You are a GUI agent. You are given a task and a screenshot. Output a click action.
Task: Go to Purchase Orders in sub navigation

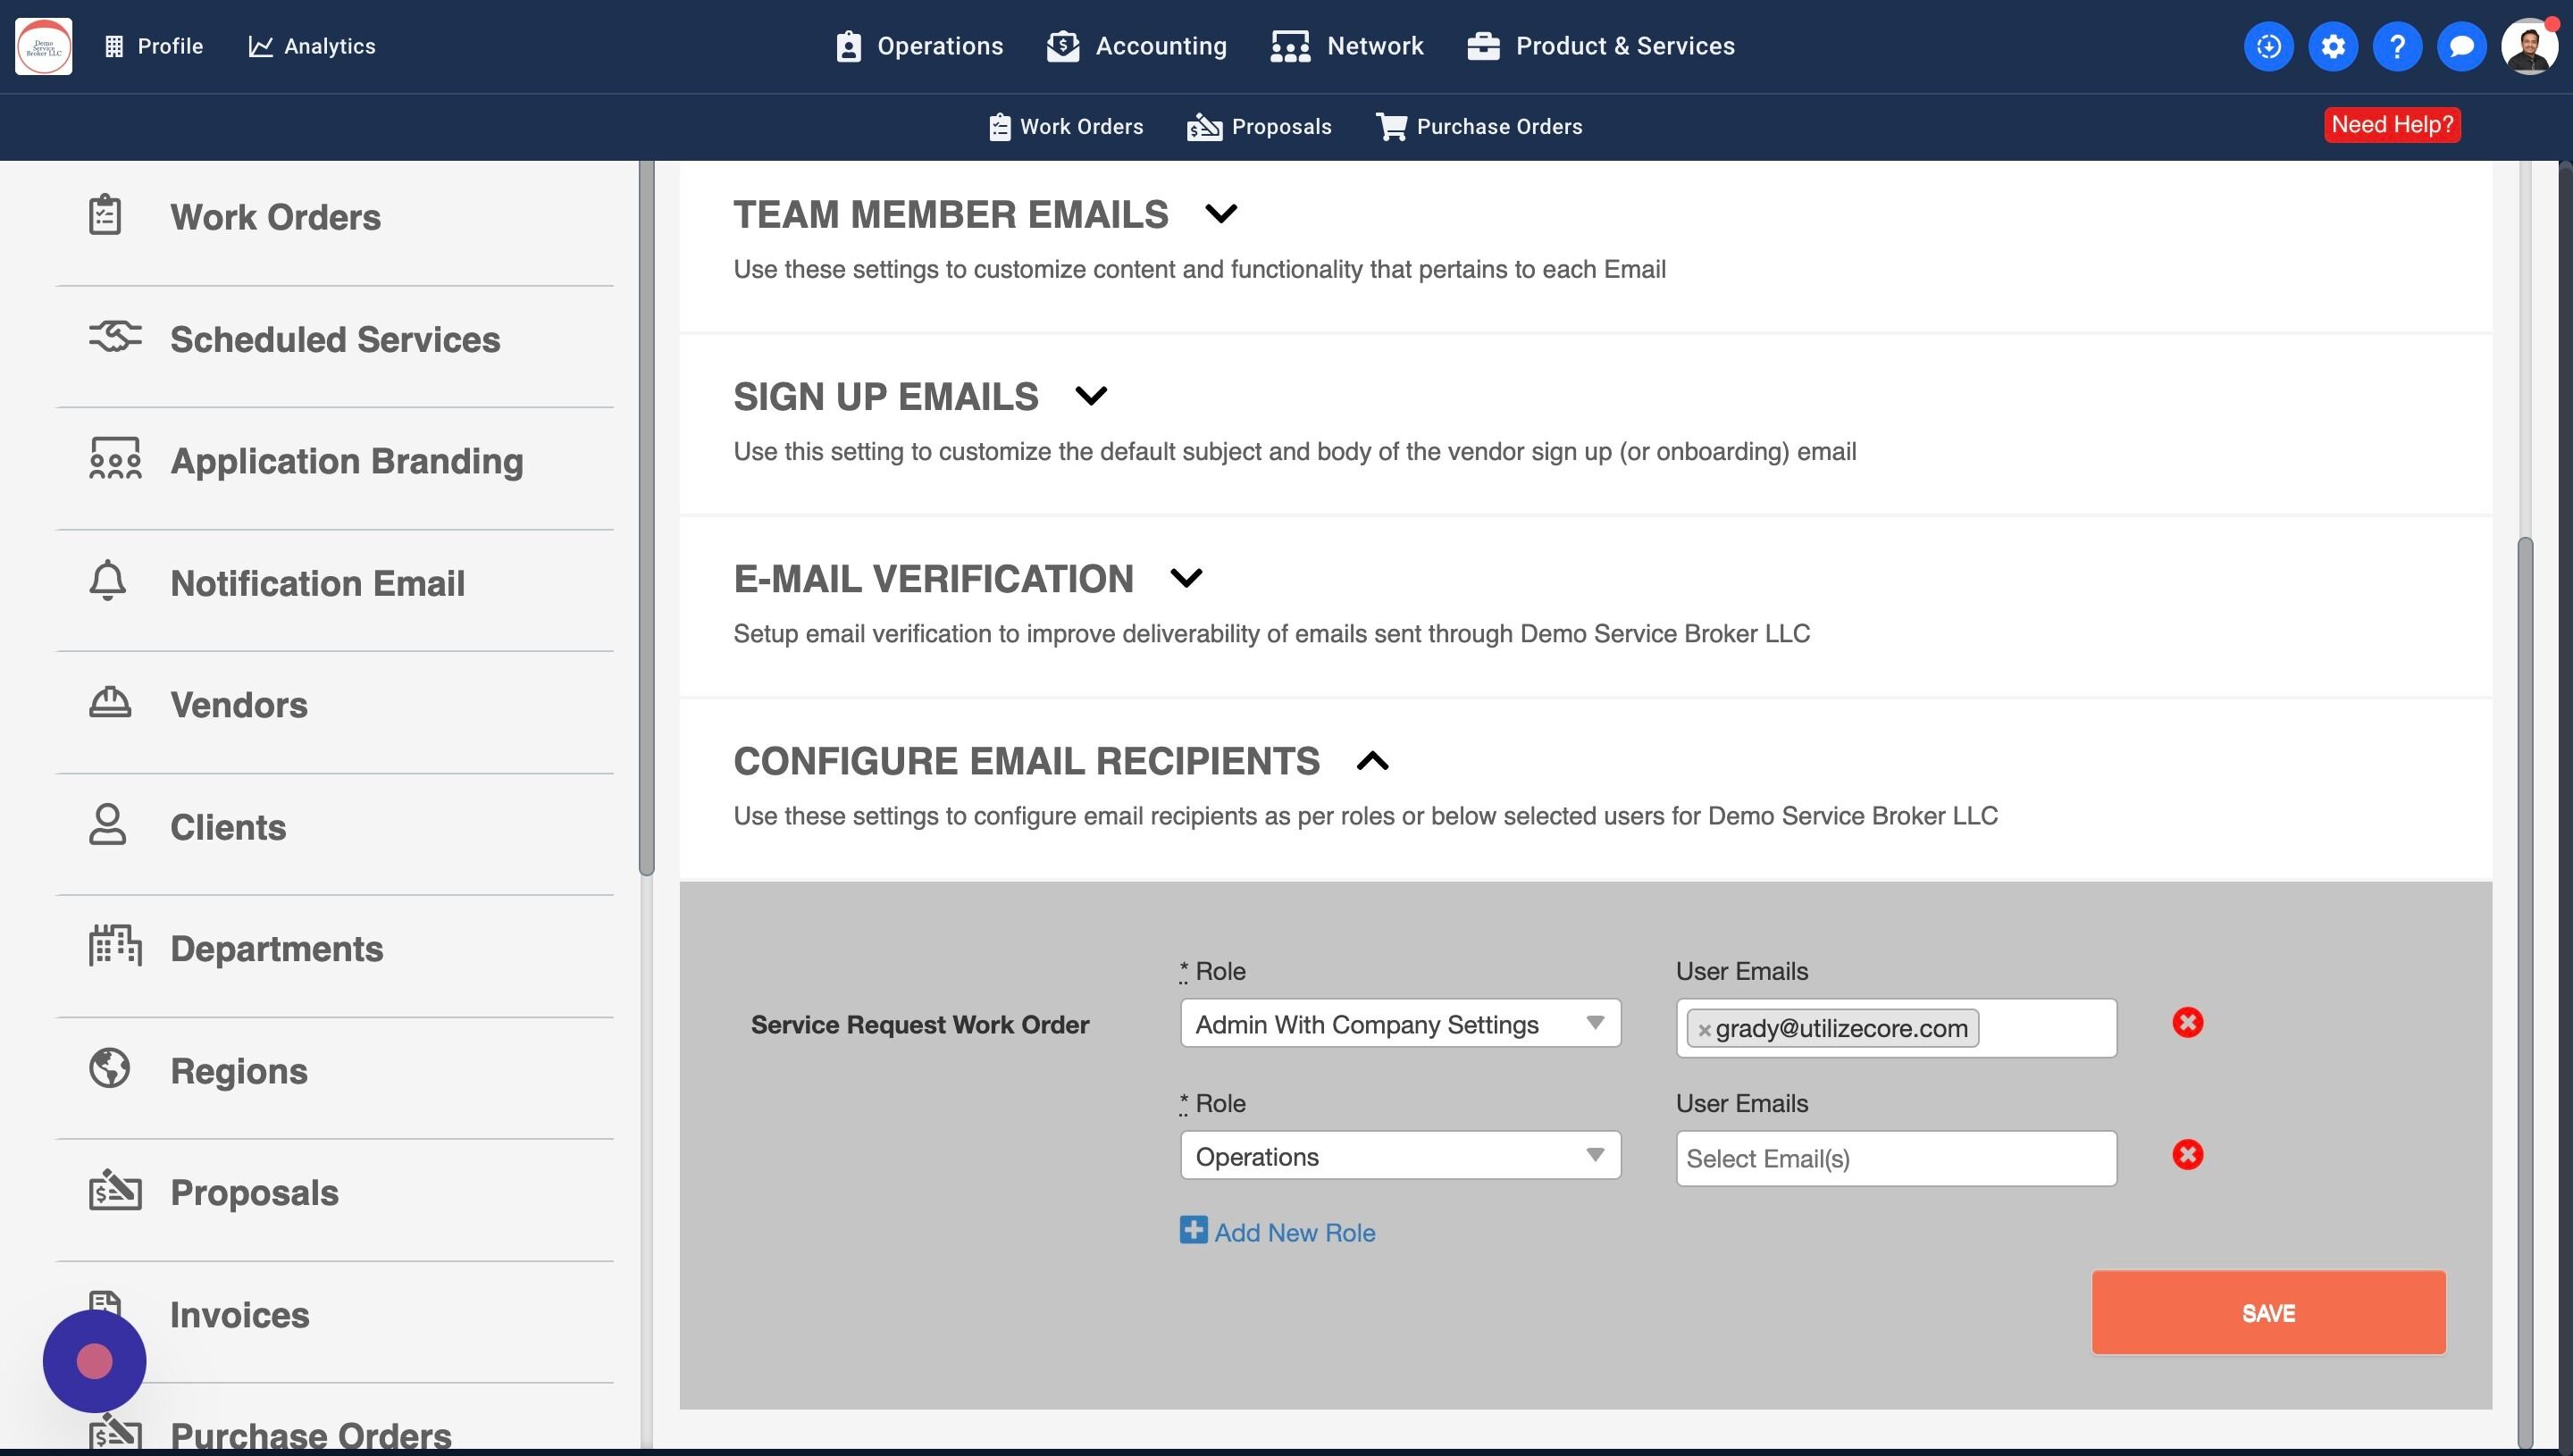click(1479, 127)
